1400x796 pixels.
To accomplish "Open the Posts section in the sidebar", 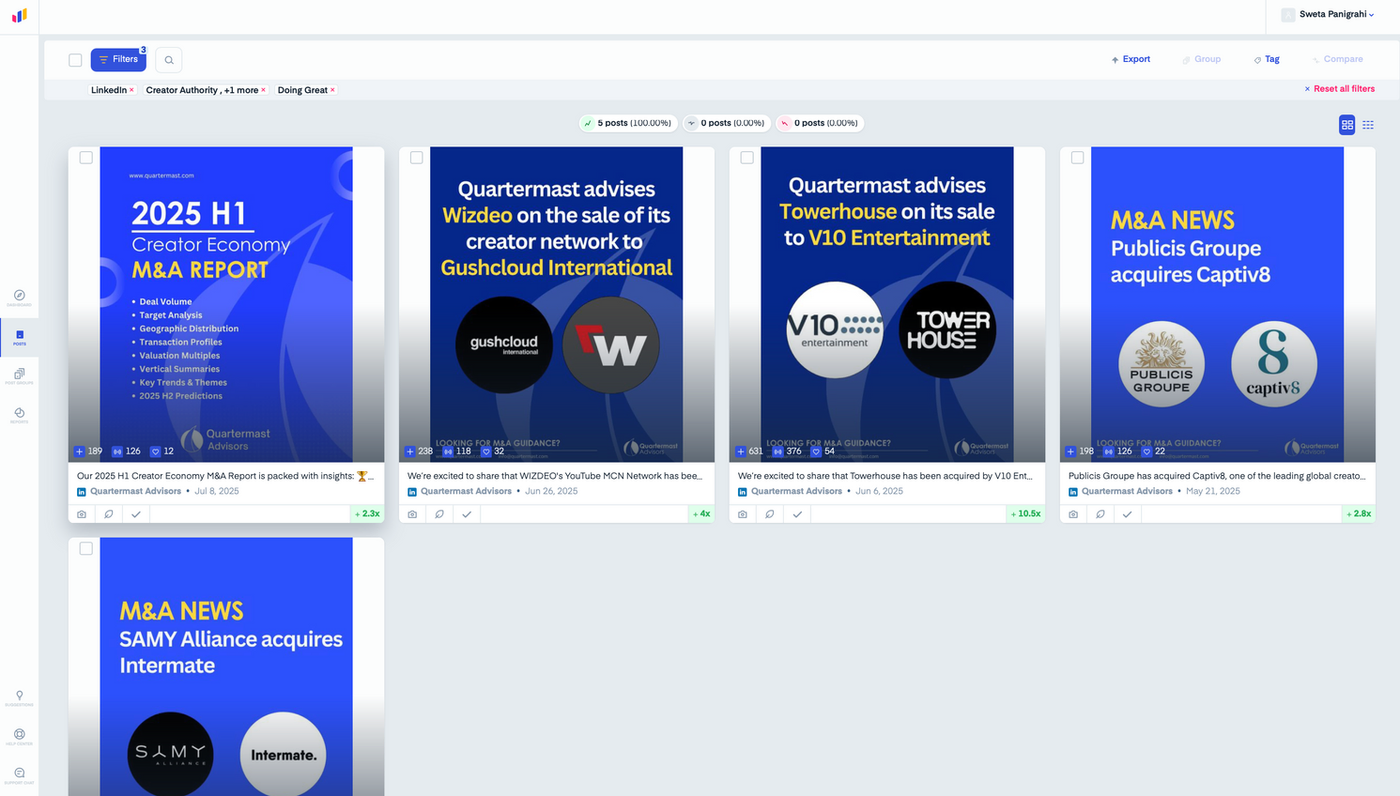I will [x=19, y=337].
